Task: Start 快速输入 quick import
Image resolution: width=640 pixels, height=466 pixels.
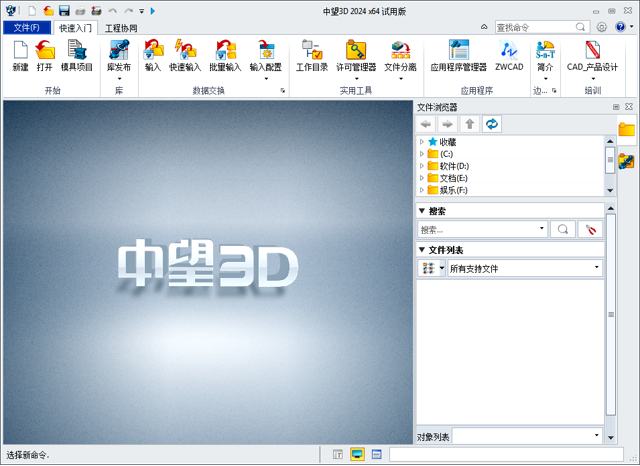Action: 185,50
